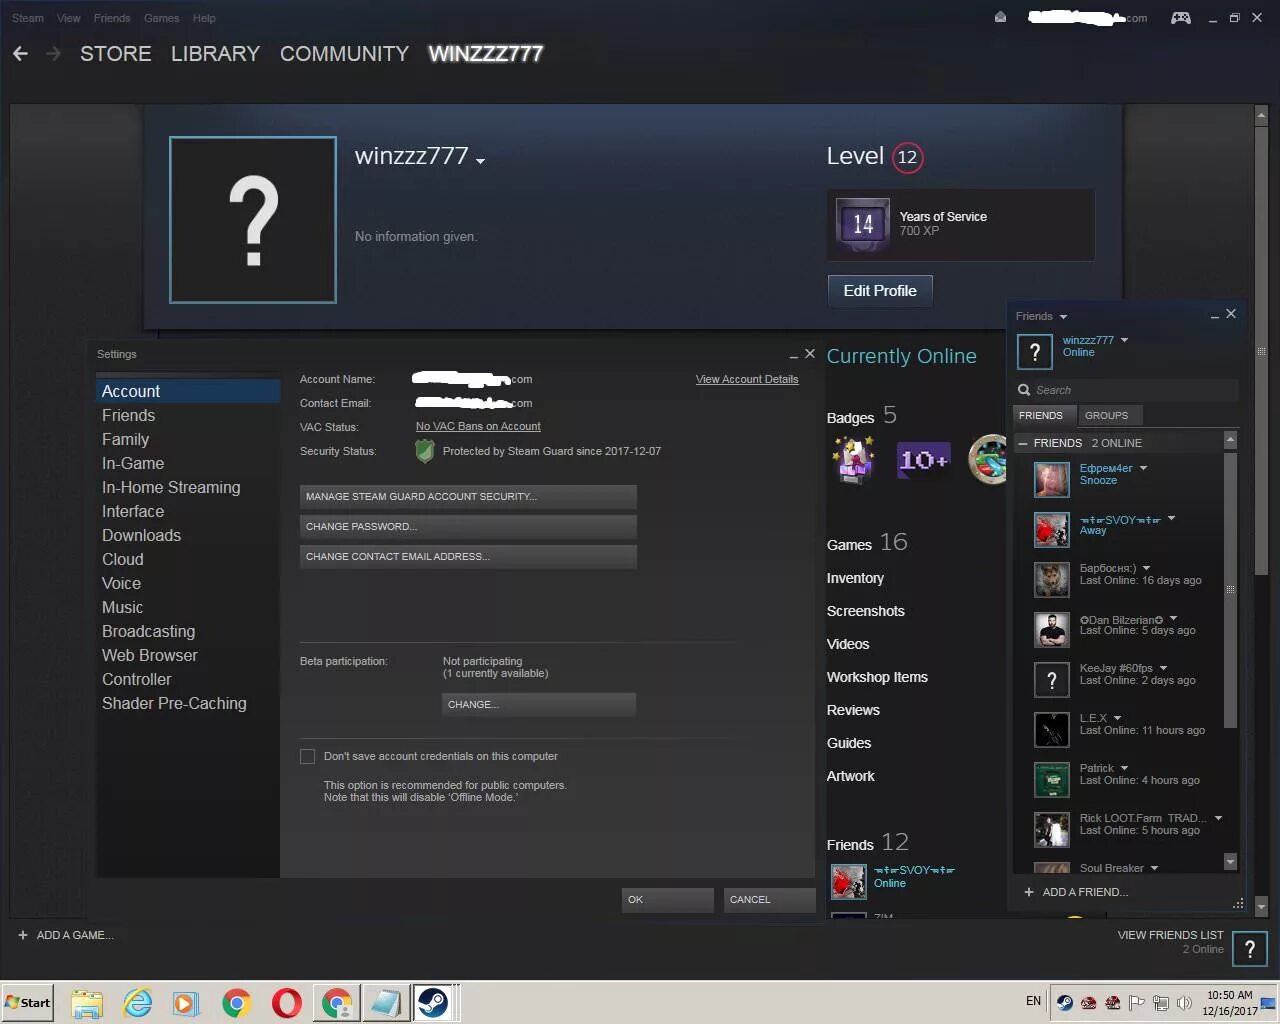Open the dropdown arrow beside Ефрем4er
Image resolution: width=1280 pixels, height=1024 pixels.
[1143, 468]
